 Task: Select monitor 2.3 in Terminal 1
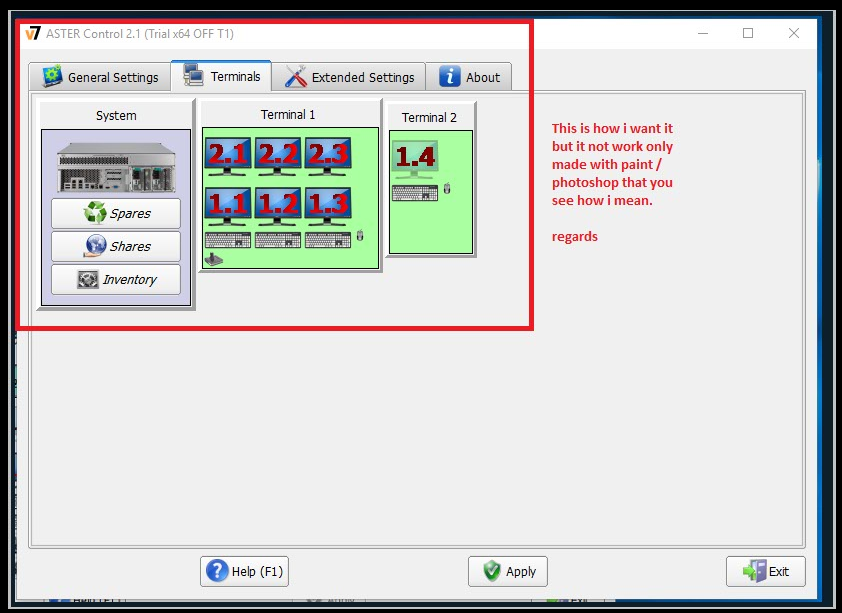pyautogui.click(x=328, y=156)
